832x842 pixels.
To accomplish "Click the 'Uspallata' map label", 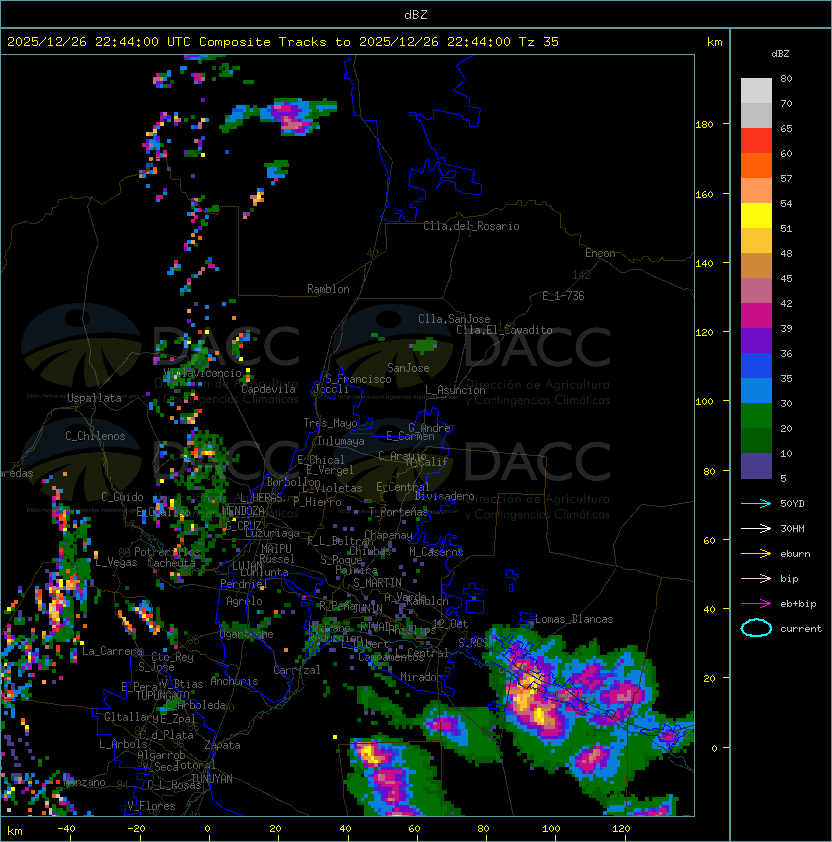I will 94,398.
